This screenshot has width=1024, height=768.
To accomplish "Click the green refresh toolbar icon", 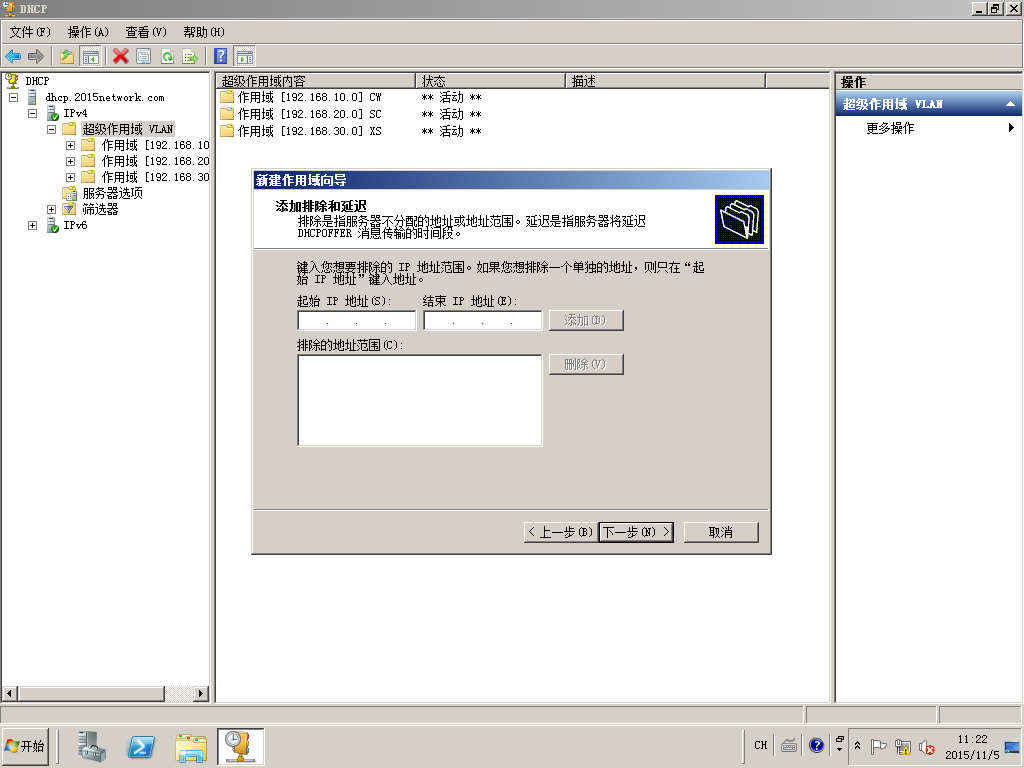I will click(x=167, y=57).
